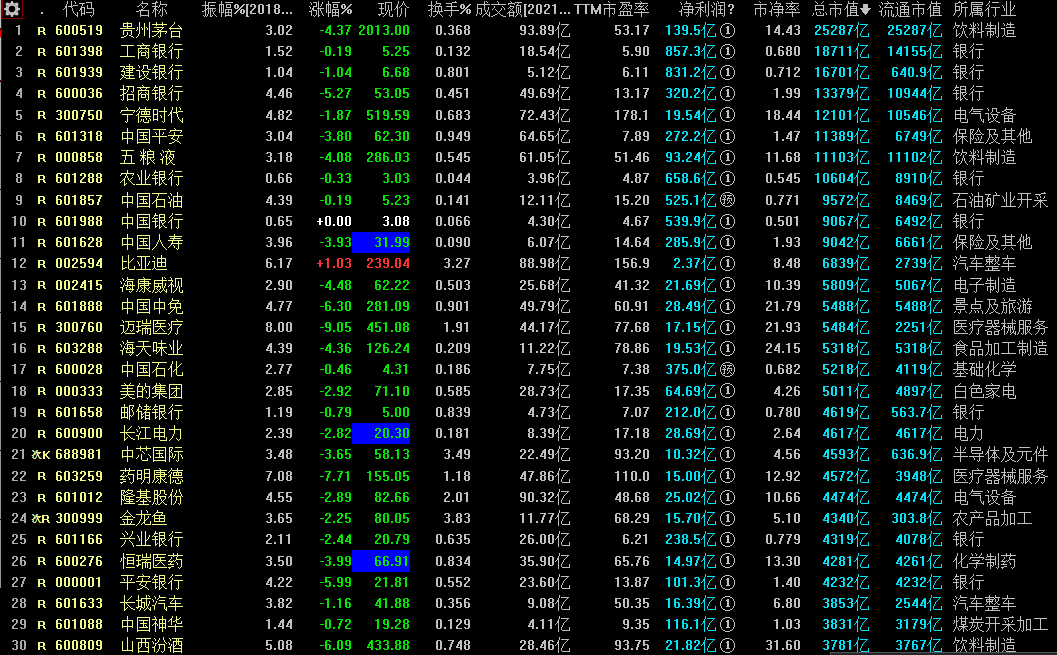The height and width of the screenshot is (655, 1057).
Task: Click the circled 1 icon in 平安银行 row
Action: (727, 582)
